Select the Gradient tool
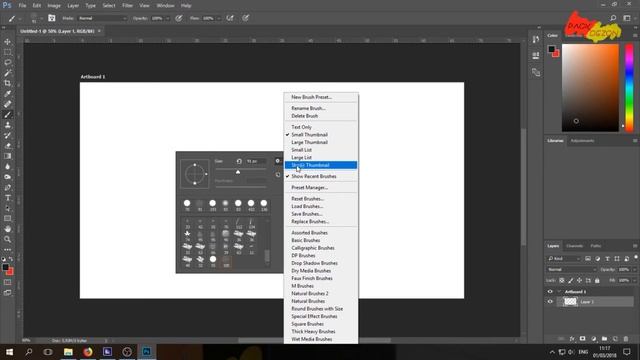Screen dimensions: 640x360 tap(7, 156)
